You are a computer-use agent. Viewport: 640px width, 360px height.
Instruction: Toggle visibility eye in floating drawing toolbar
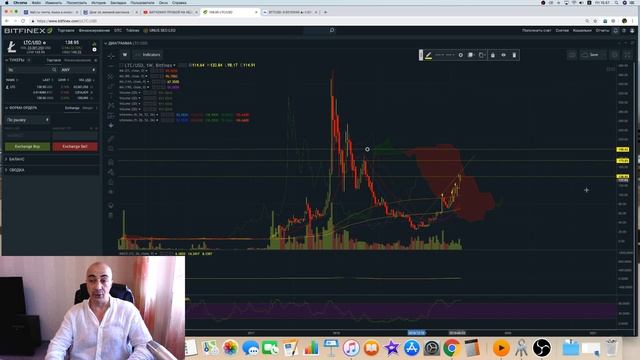pos(503,55)
